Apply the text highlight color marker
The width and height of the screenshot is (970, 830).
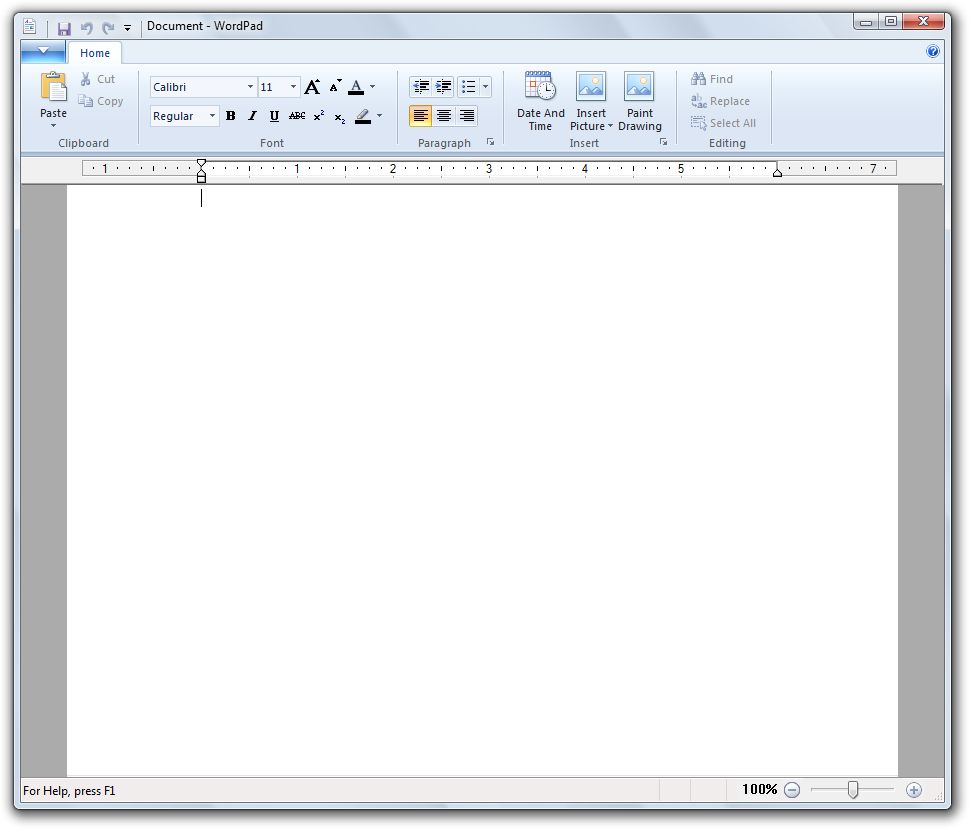coord(363,116)
